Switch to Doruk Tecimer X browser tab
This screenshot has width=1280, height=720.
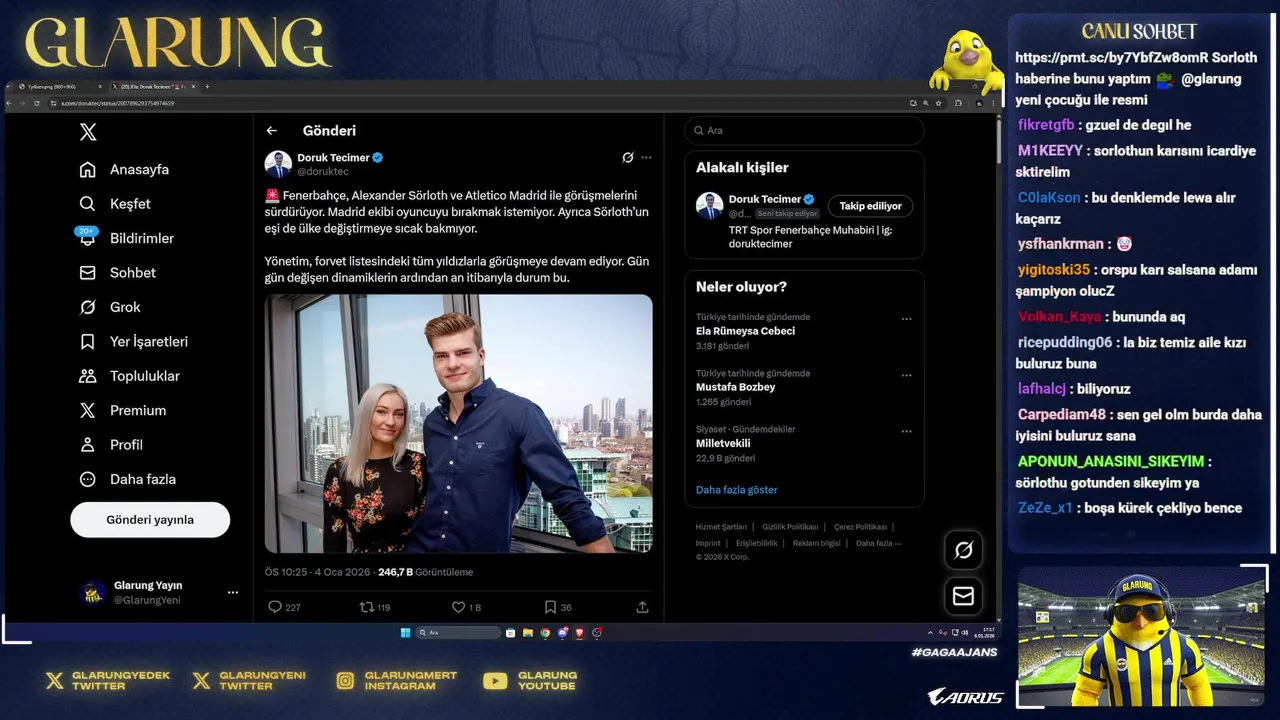(x=154, y=87)
